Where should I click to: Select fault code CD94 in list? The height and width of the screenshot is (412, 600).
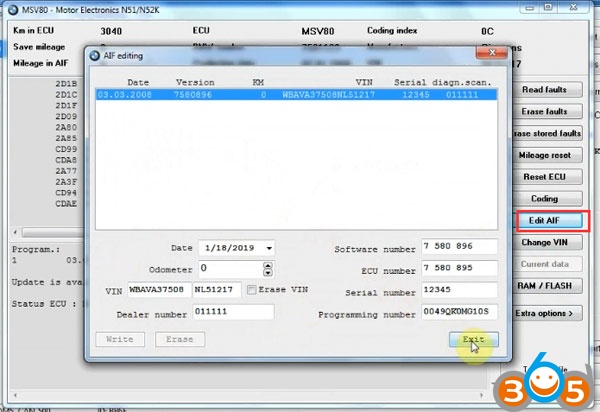click(x=66, y=192)
